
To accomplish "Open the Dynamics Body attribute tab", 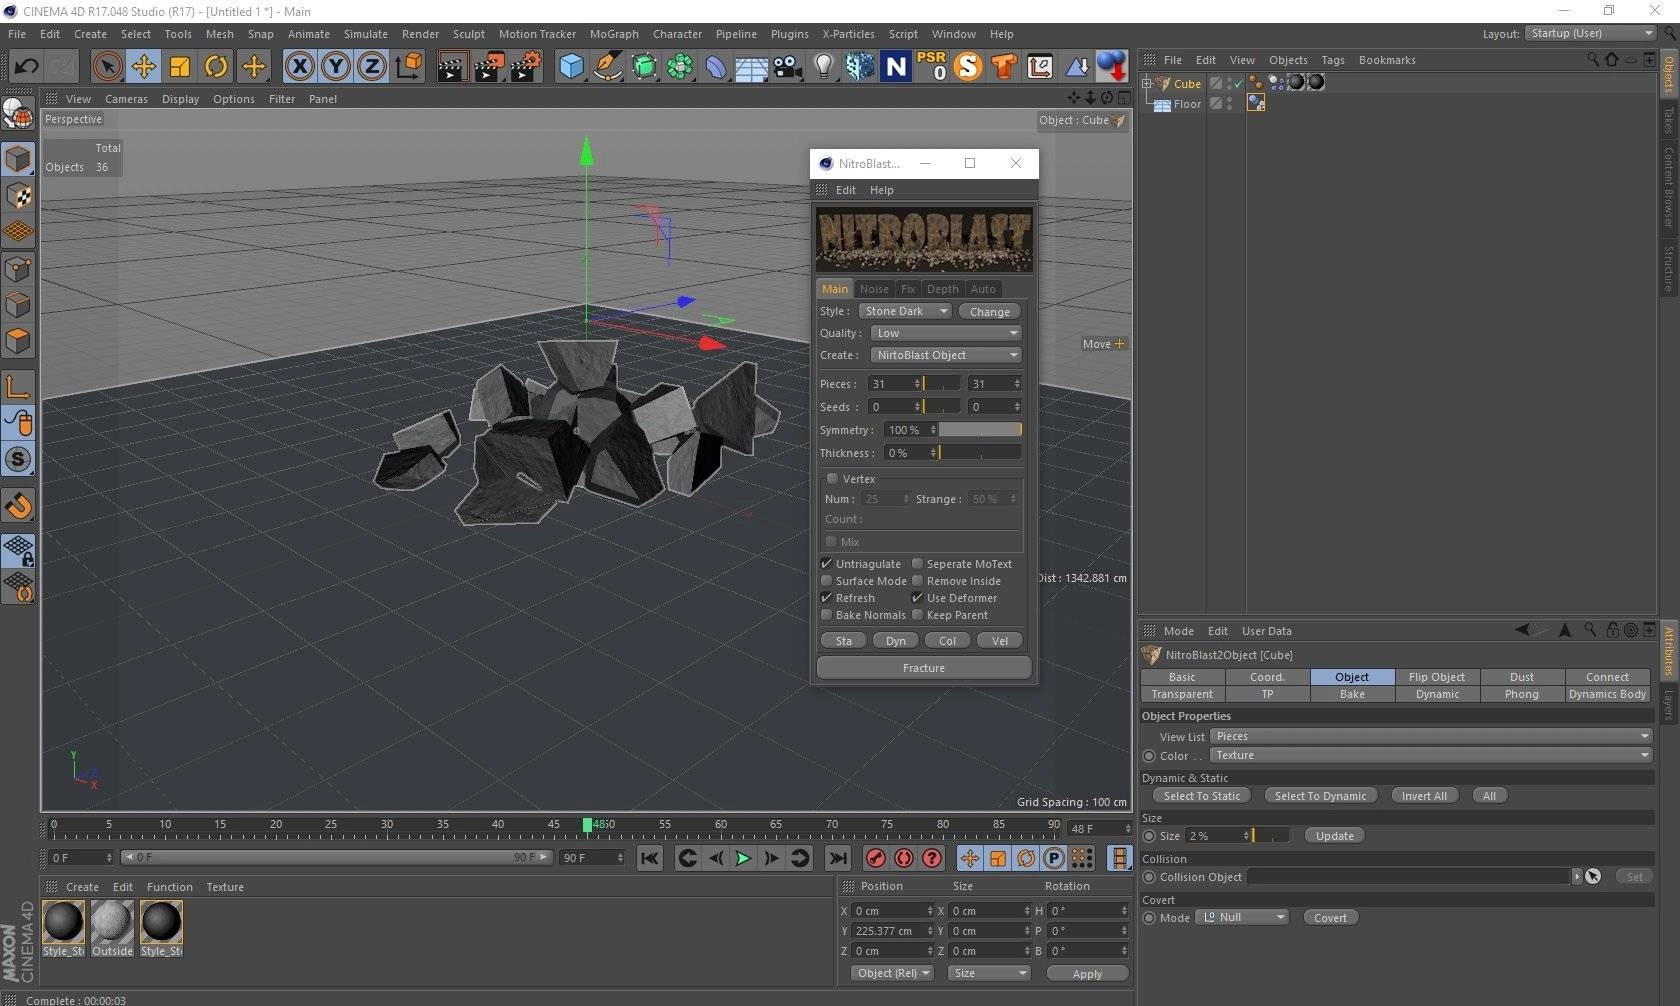I will (1607, 694).
